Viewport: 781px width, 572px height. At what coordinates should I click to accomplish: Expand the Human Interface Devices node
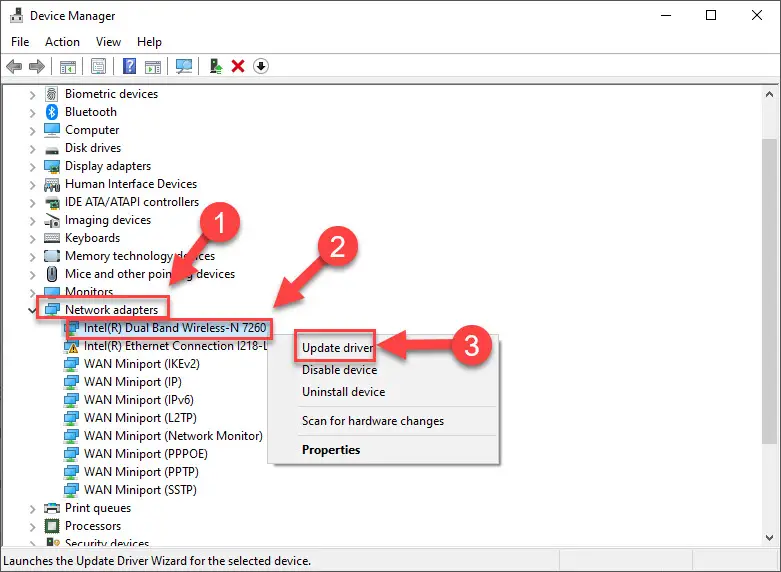tap(32, 184)
